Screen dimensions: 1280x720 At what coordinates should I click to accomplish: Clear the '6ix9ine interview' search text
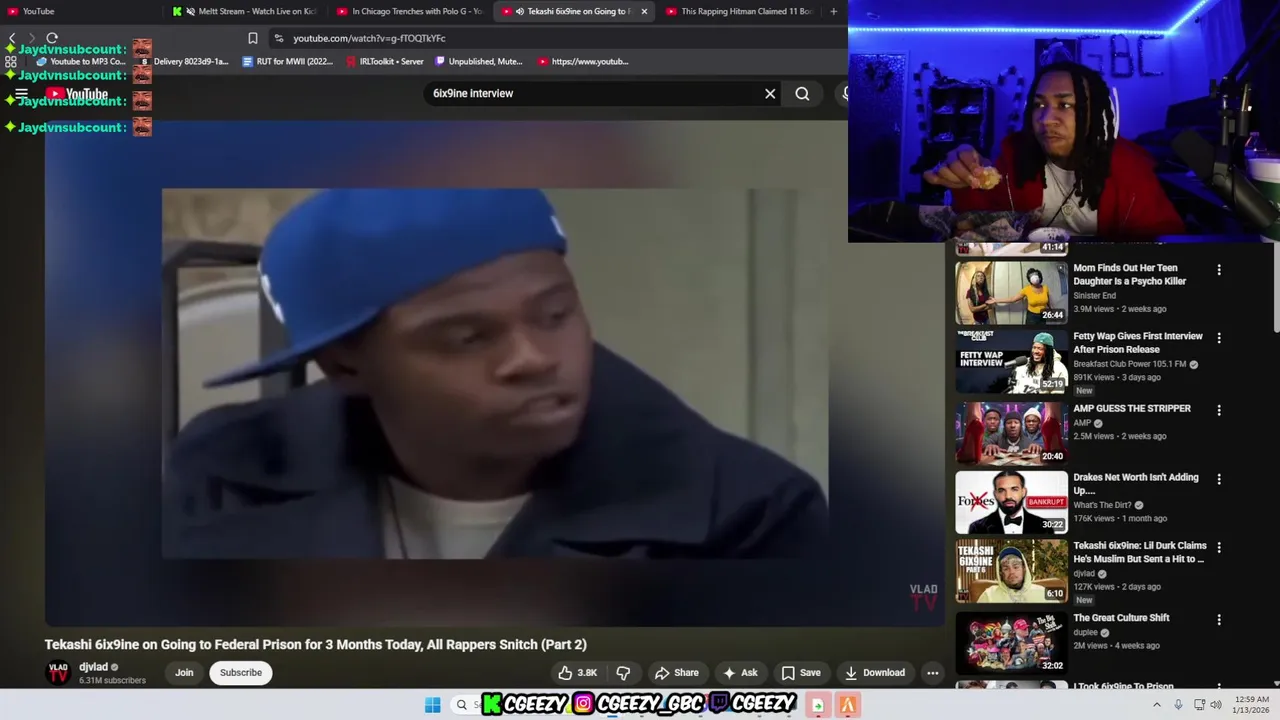(770, 94)
